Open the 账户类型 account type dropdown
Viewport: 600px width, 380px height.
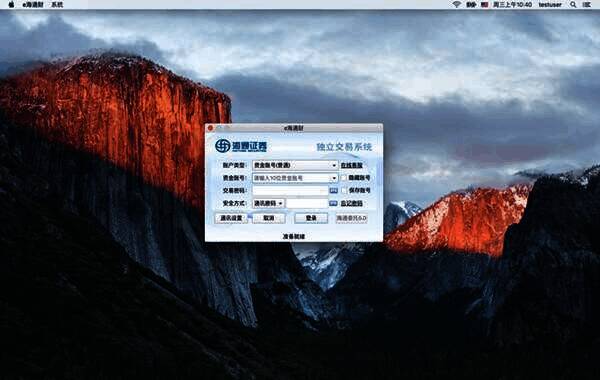coord(295,165)
